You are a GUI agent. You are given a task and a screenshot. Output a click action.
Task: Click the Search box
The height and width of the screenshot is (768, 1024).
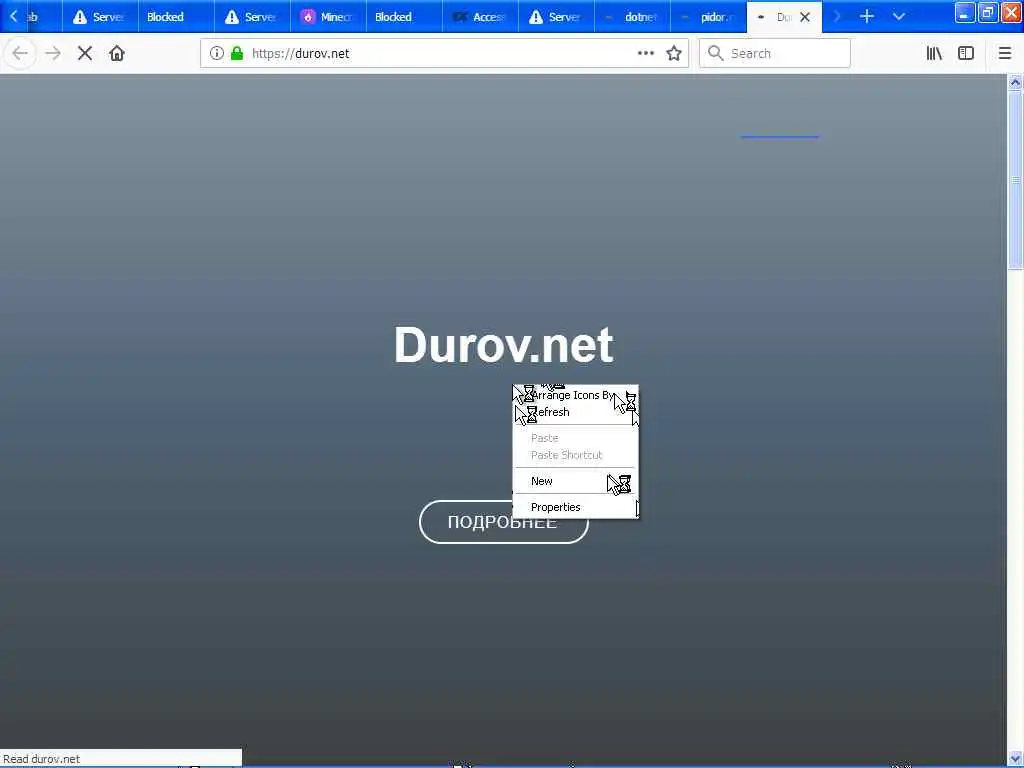click(775, 53)
